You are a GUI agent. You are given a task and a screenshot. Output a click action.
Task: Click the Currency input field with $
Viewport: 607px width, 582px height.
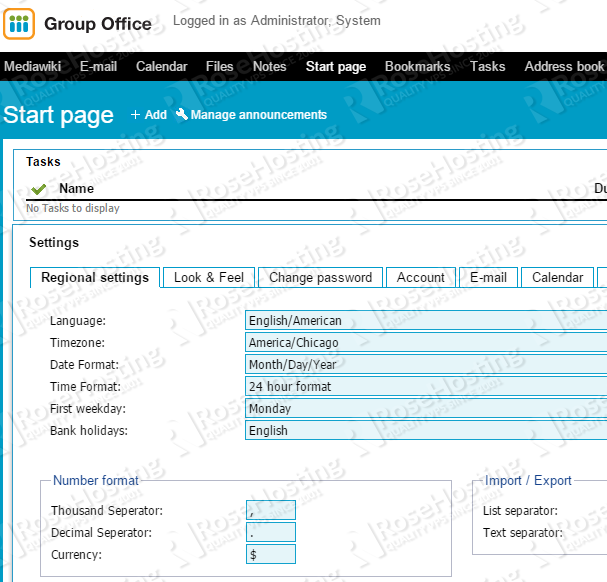pyautogui.click(x=271, y=554)
